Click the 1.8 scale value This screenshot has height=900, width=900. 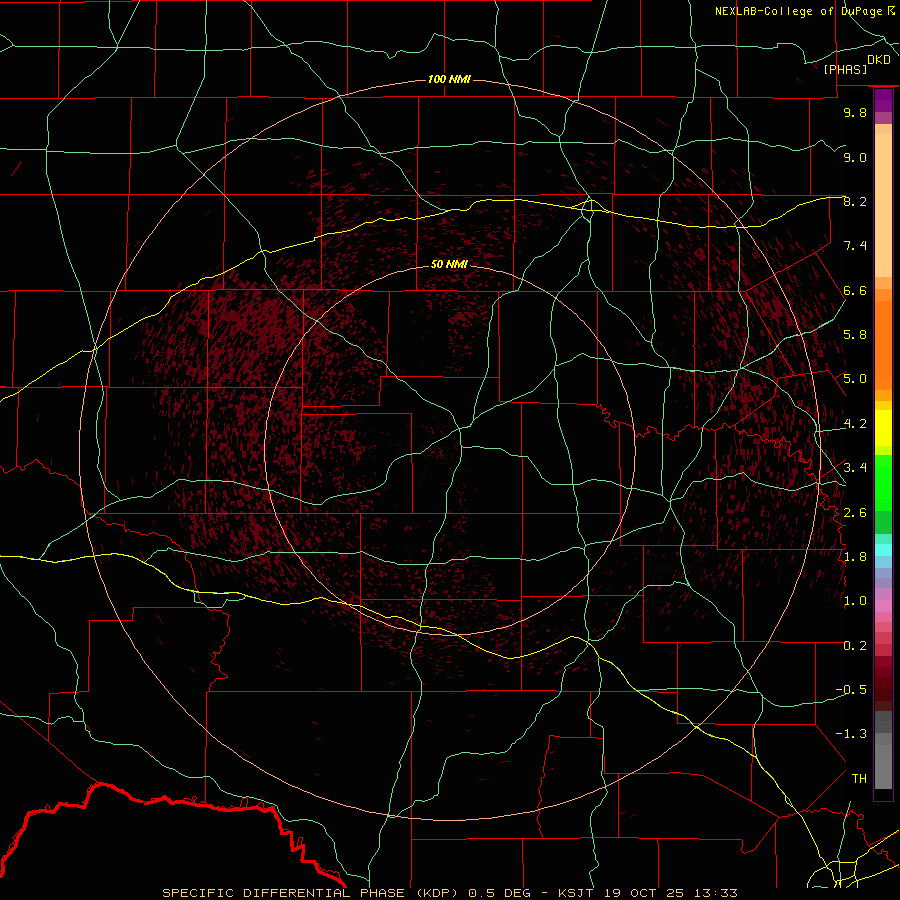pyautogui.click(x=855, y=557)
